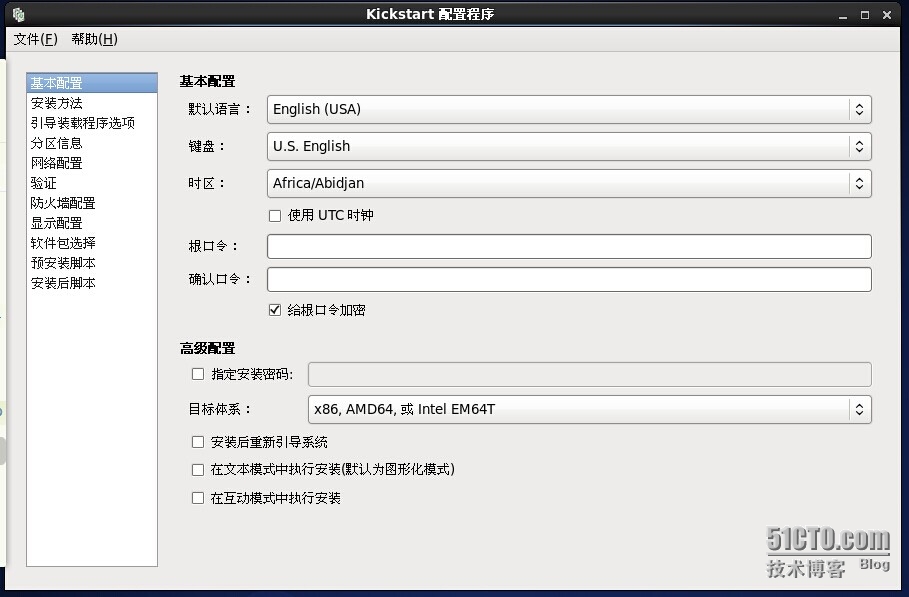Go to 分区信息 section

point(92,143)
